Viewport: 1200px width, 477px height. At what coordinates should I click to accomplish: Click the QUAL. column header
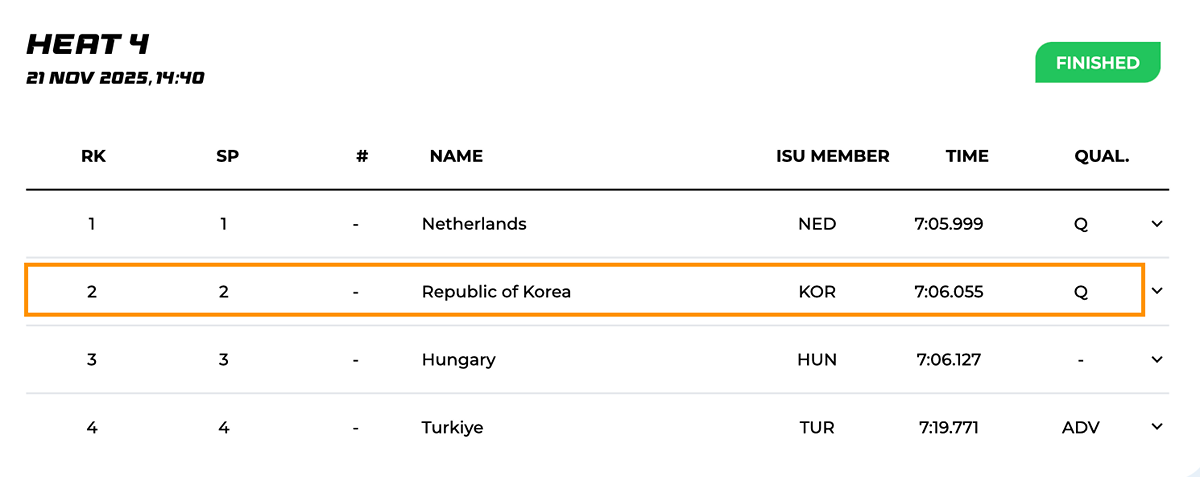1101,156
